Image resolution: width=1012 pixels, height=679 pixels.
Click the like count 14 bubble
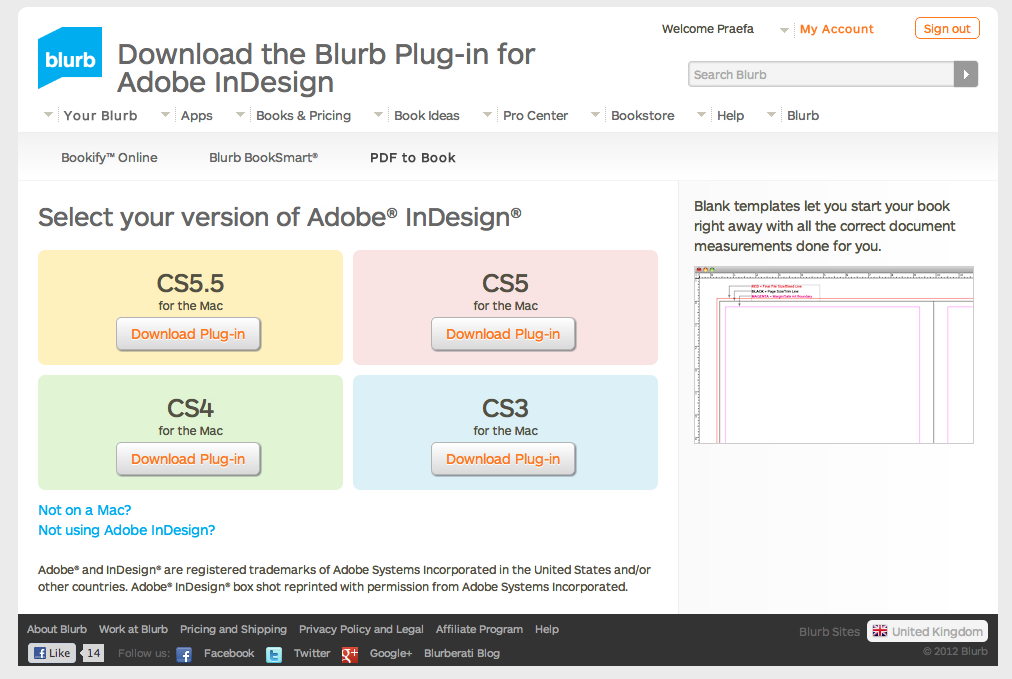click(x=92, y=653)
